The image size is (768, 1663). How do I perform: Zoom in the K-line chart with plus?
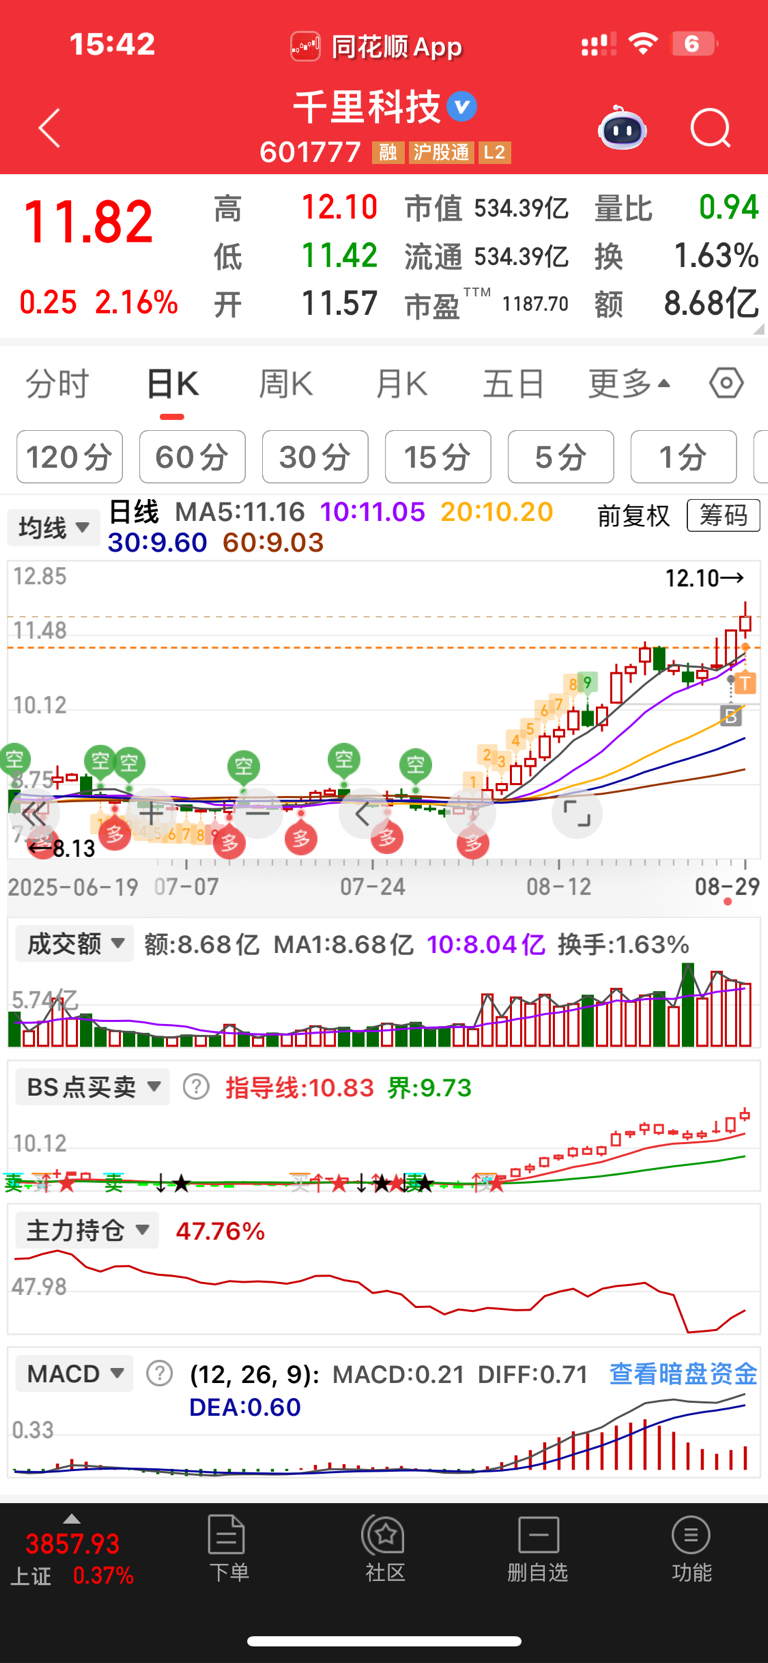click(x=151, y=813)
